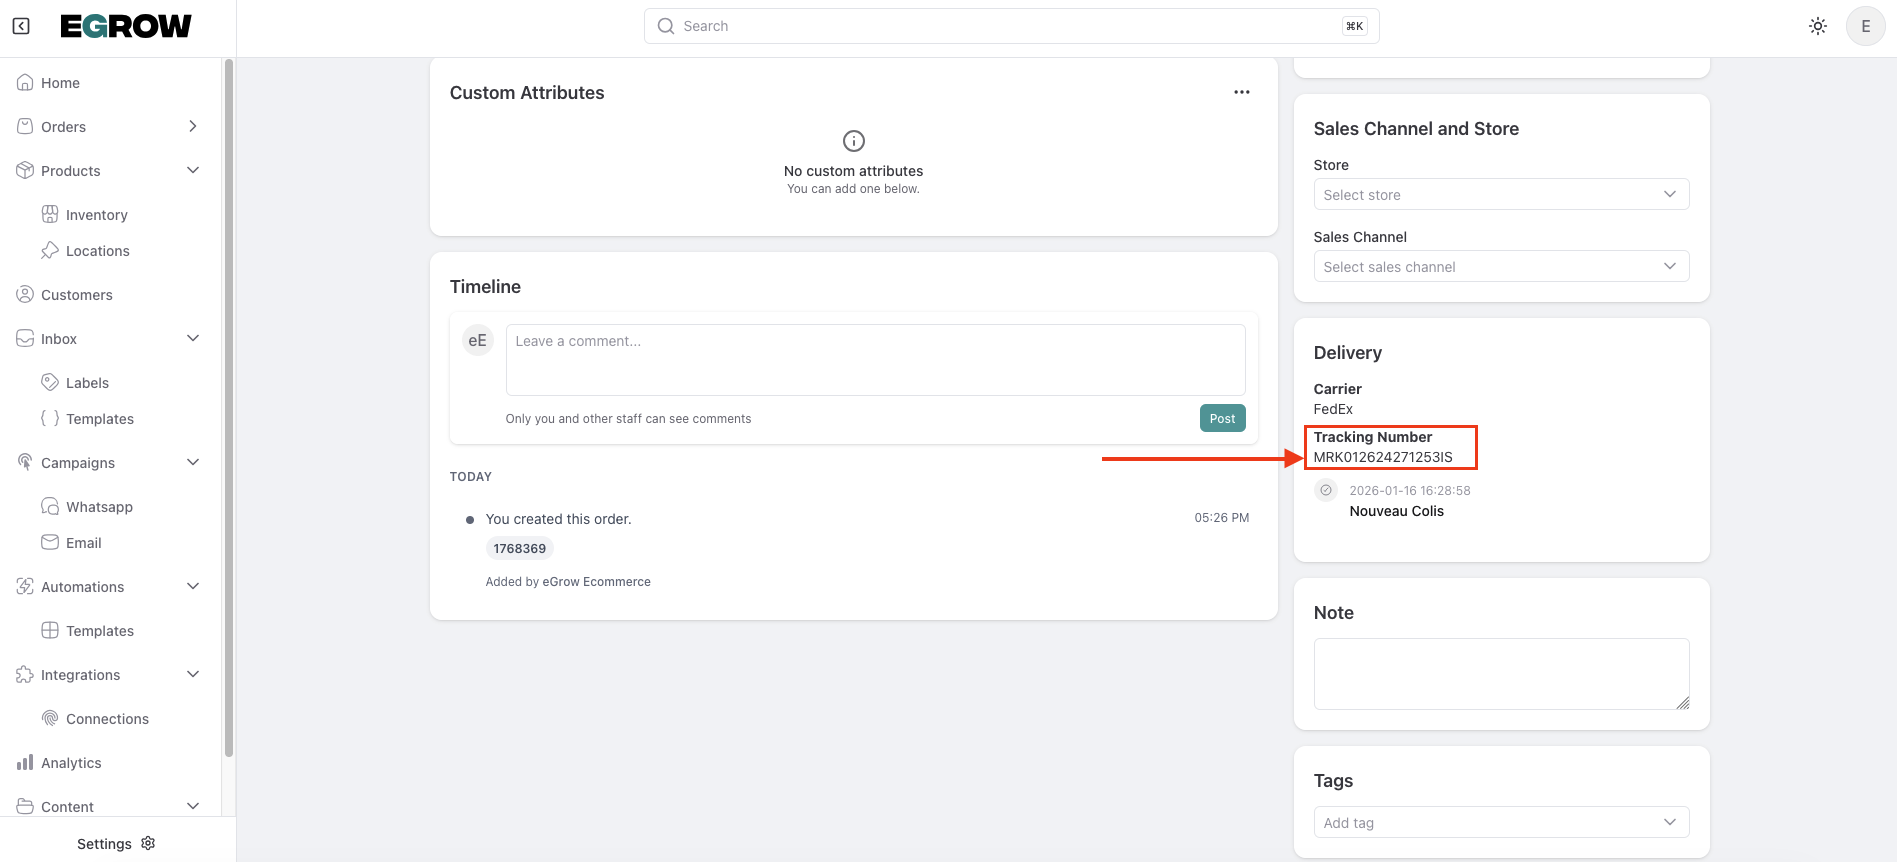The image size is (1897, 862).
Task: Open the Analytics bar chart icon
Action: (x=25, y=763)
